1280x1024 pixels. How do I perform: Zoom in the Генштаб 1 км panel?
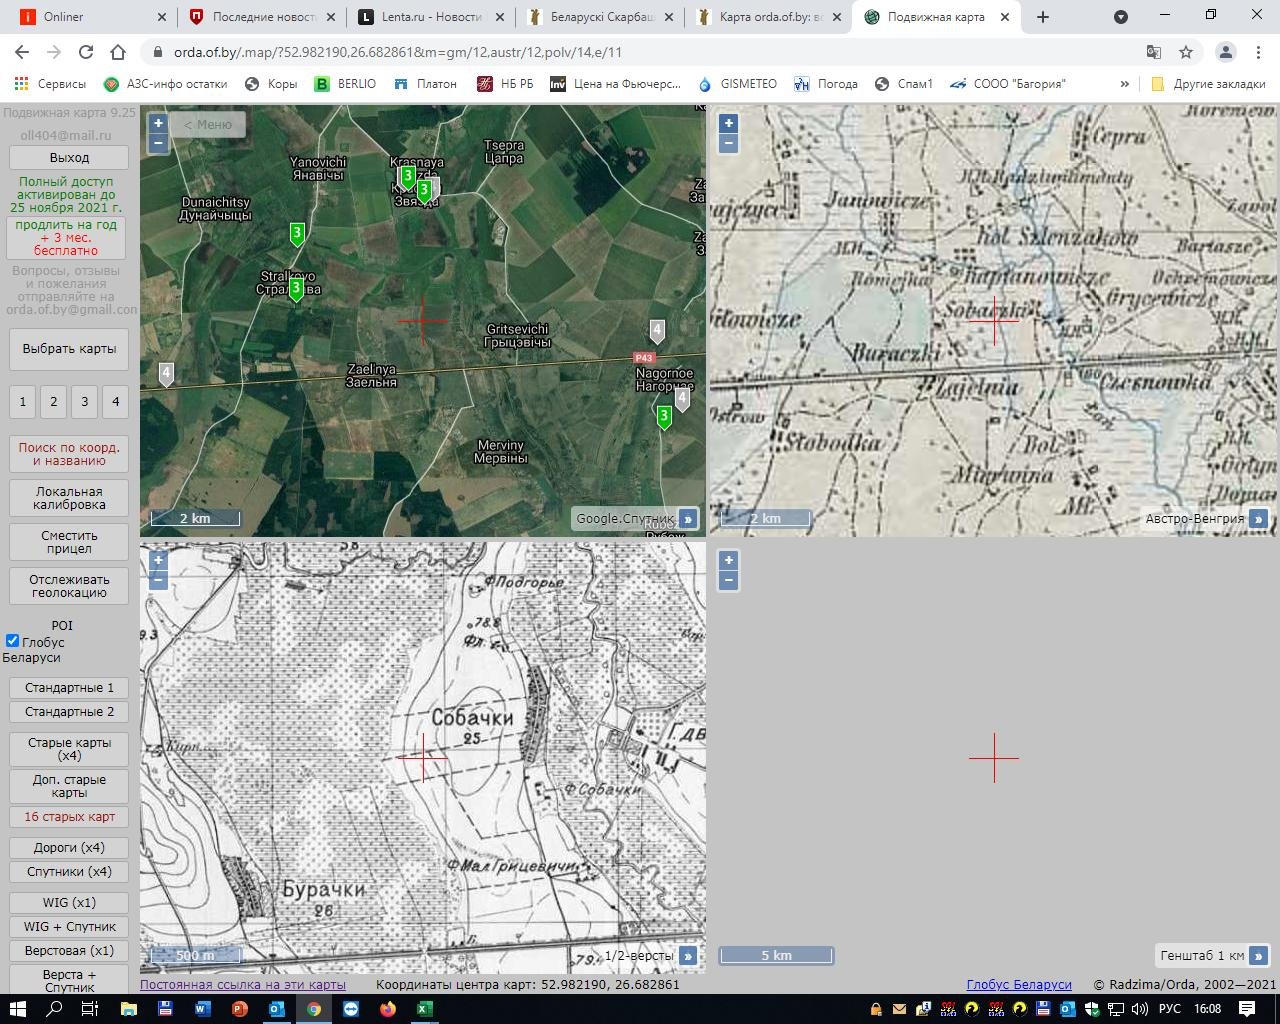(x=728, y=560)
